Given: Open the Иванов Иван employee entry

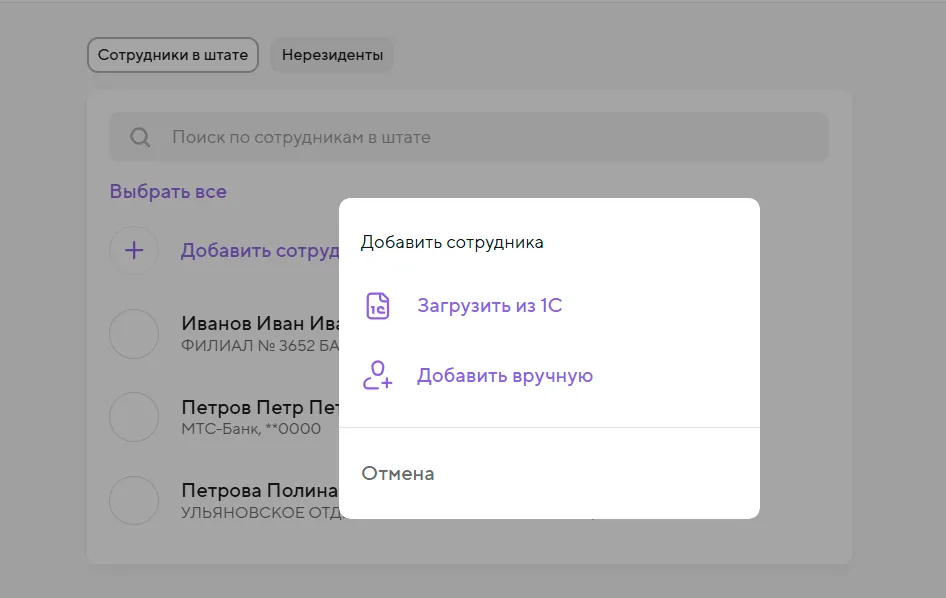Looking at the screenshot, I should pyautogui.click(x=258, y=324).
